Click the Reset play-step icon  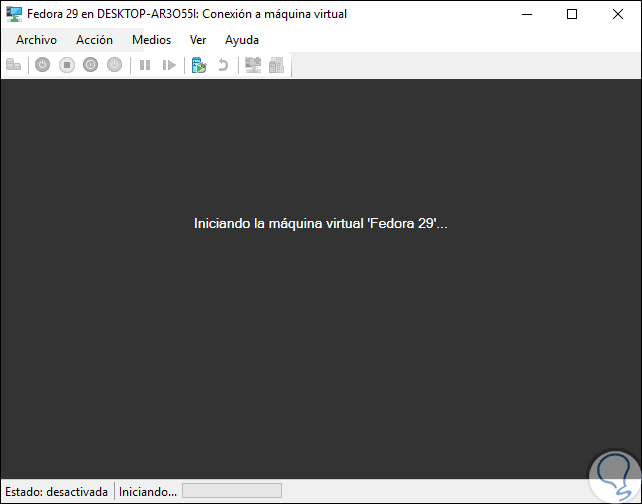click(x=169, y=65)
